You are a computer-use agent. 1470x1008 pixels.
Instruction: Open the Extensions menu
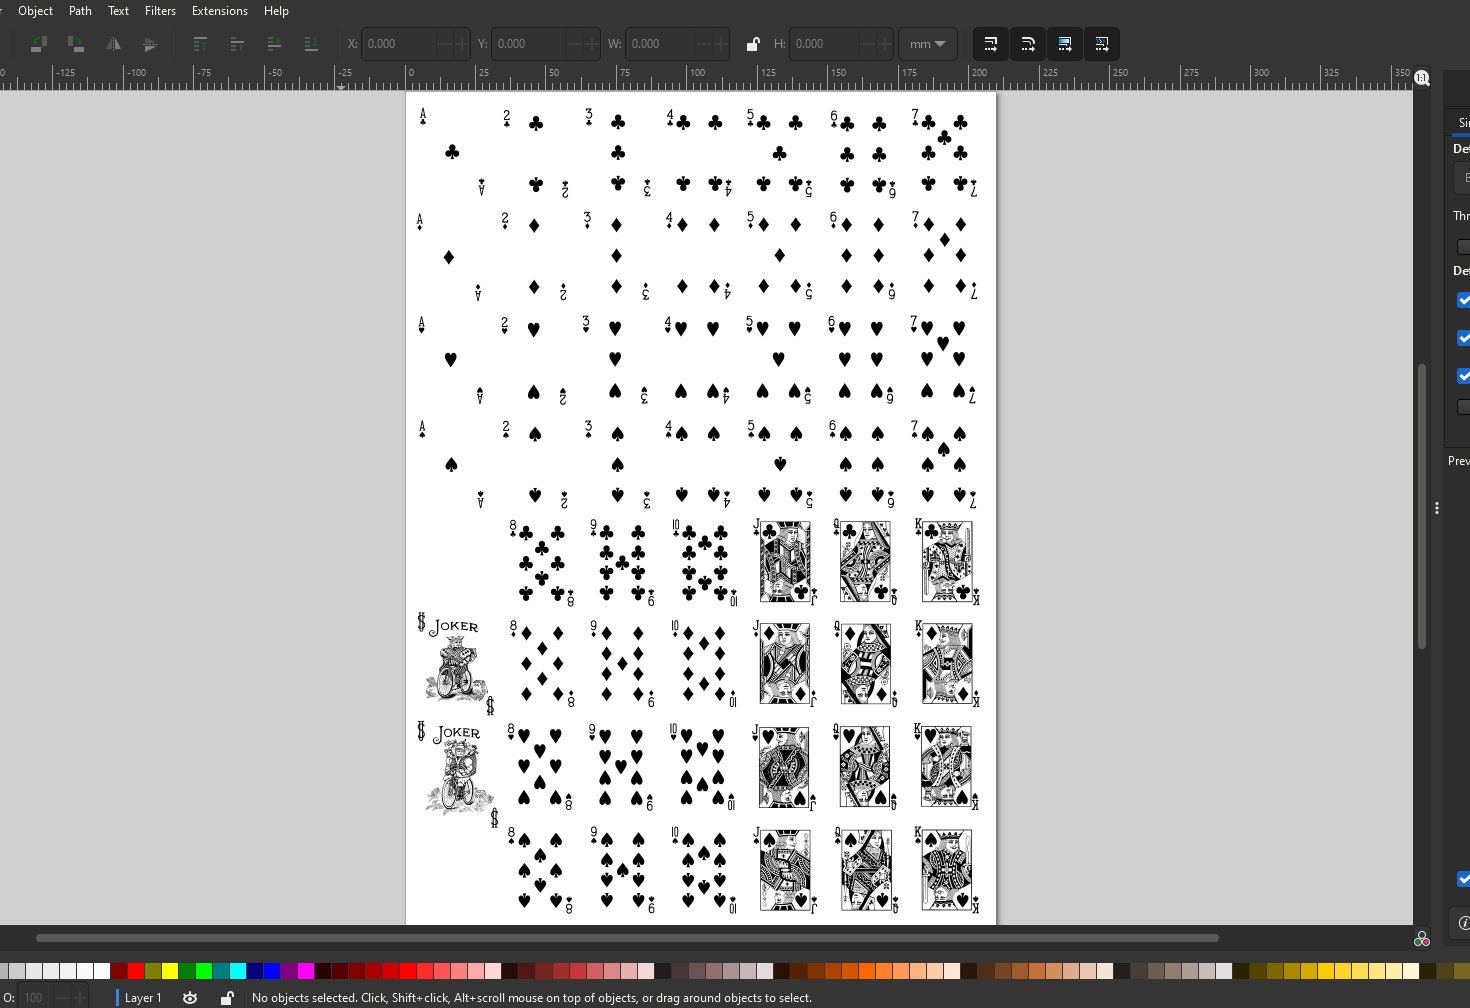(x=219, y=11)
